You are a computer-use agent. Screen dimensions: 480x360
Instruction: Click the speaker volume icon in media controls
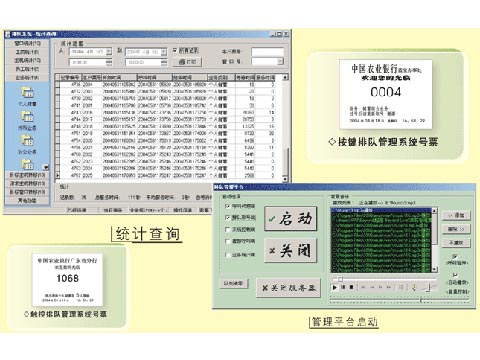point(414,287)
